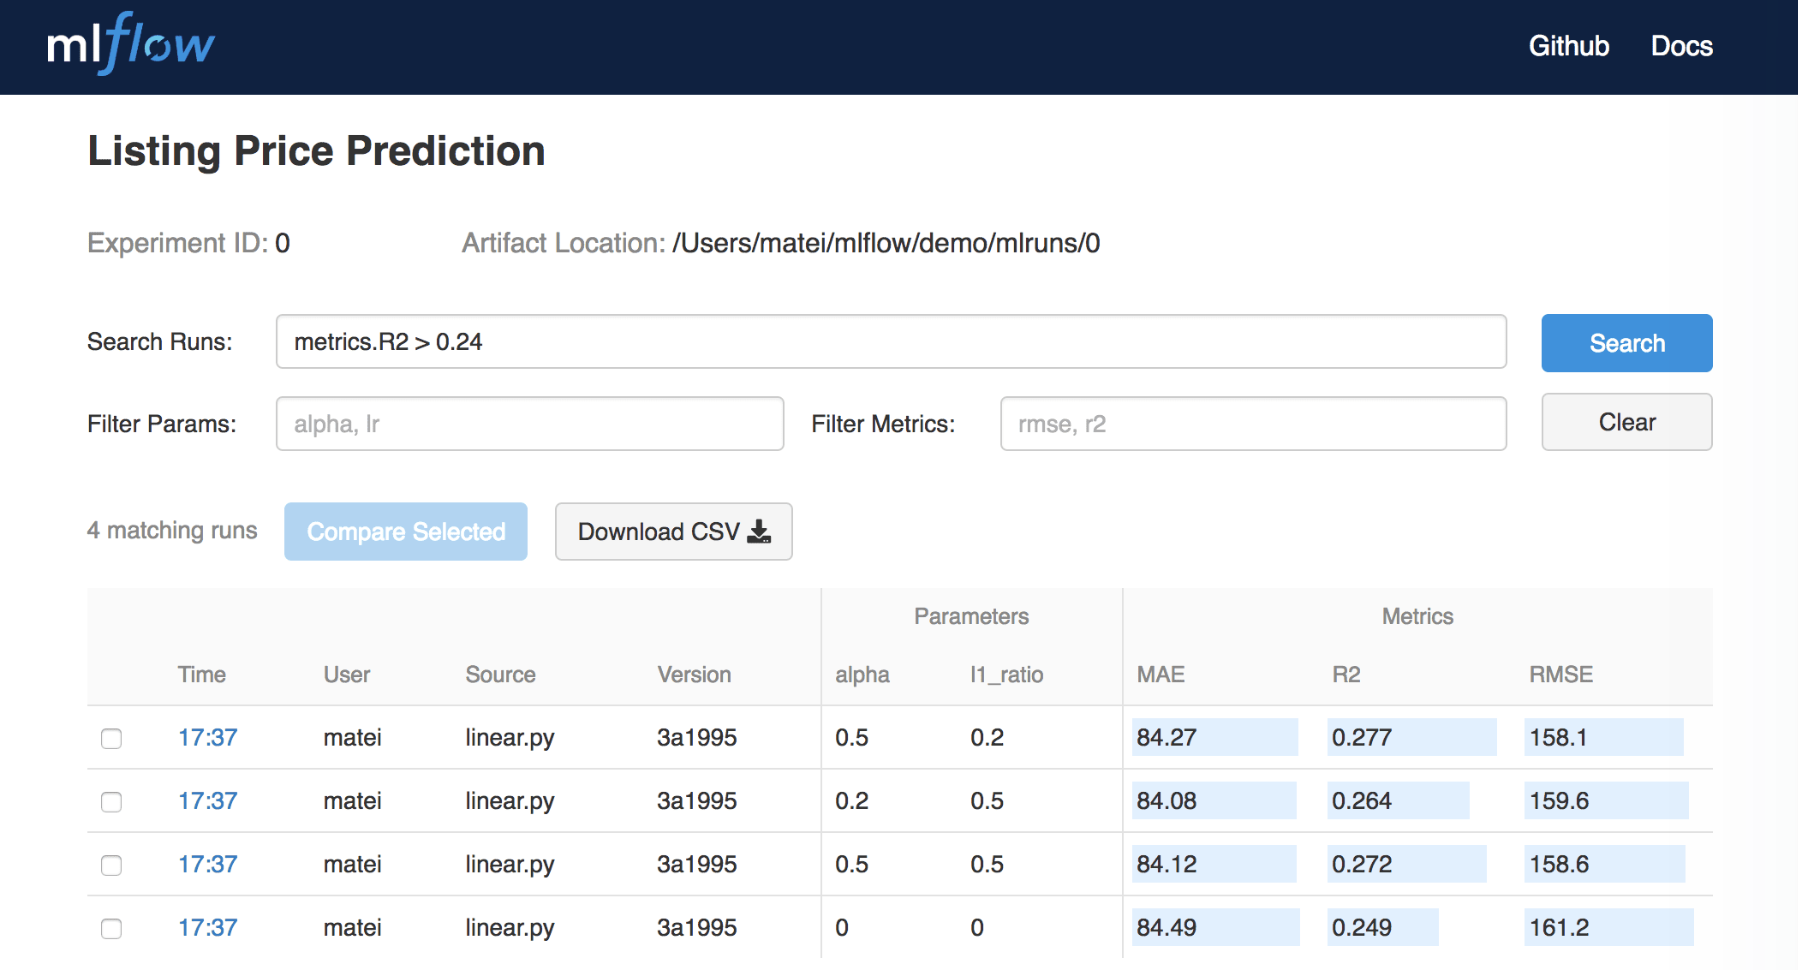Open the 17:37 run with R2 0.277
This screenshot has width=1798, height=970.
point(208,738)
